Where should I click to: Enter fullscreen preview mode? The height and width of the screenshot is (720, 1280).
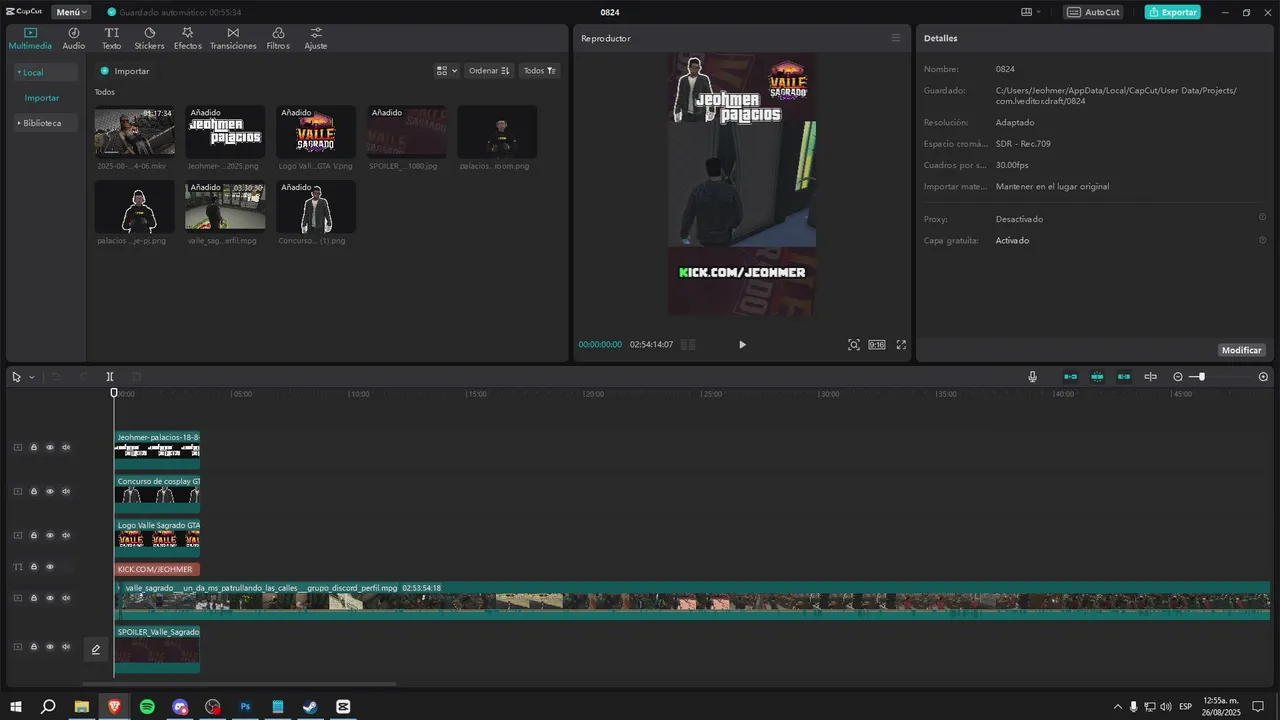click(901, 344)
